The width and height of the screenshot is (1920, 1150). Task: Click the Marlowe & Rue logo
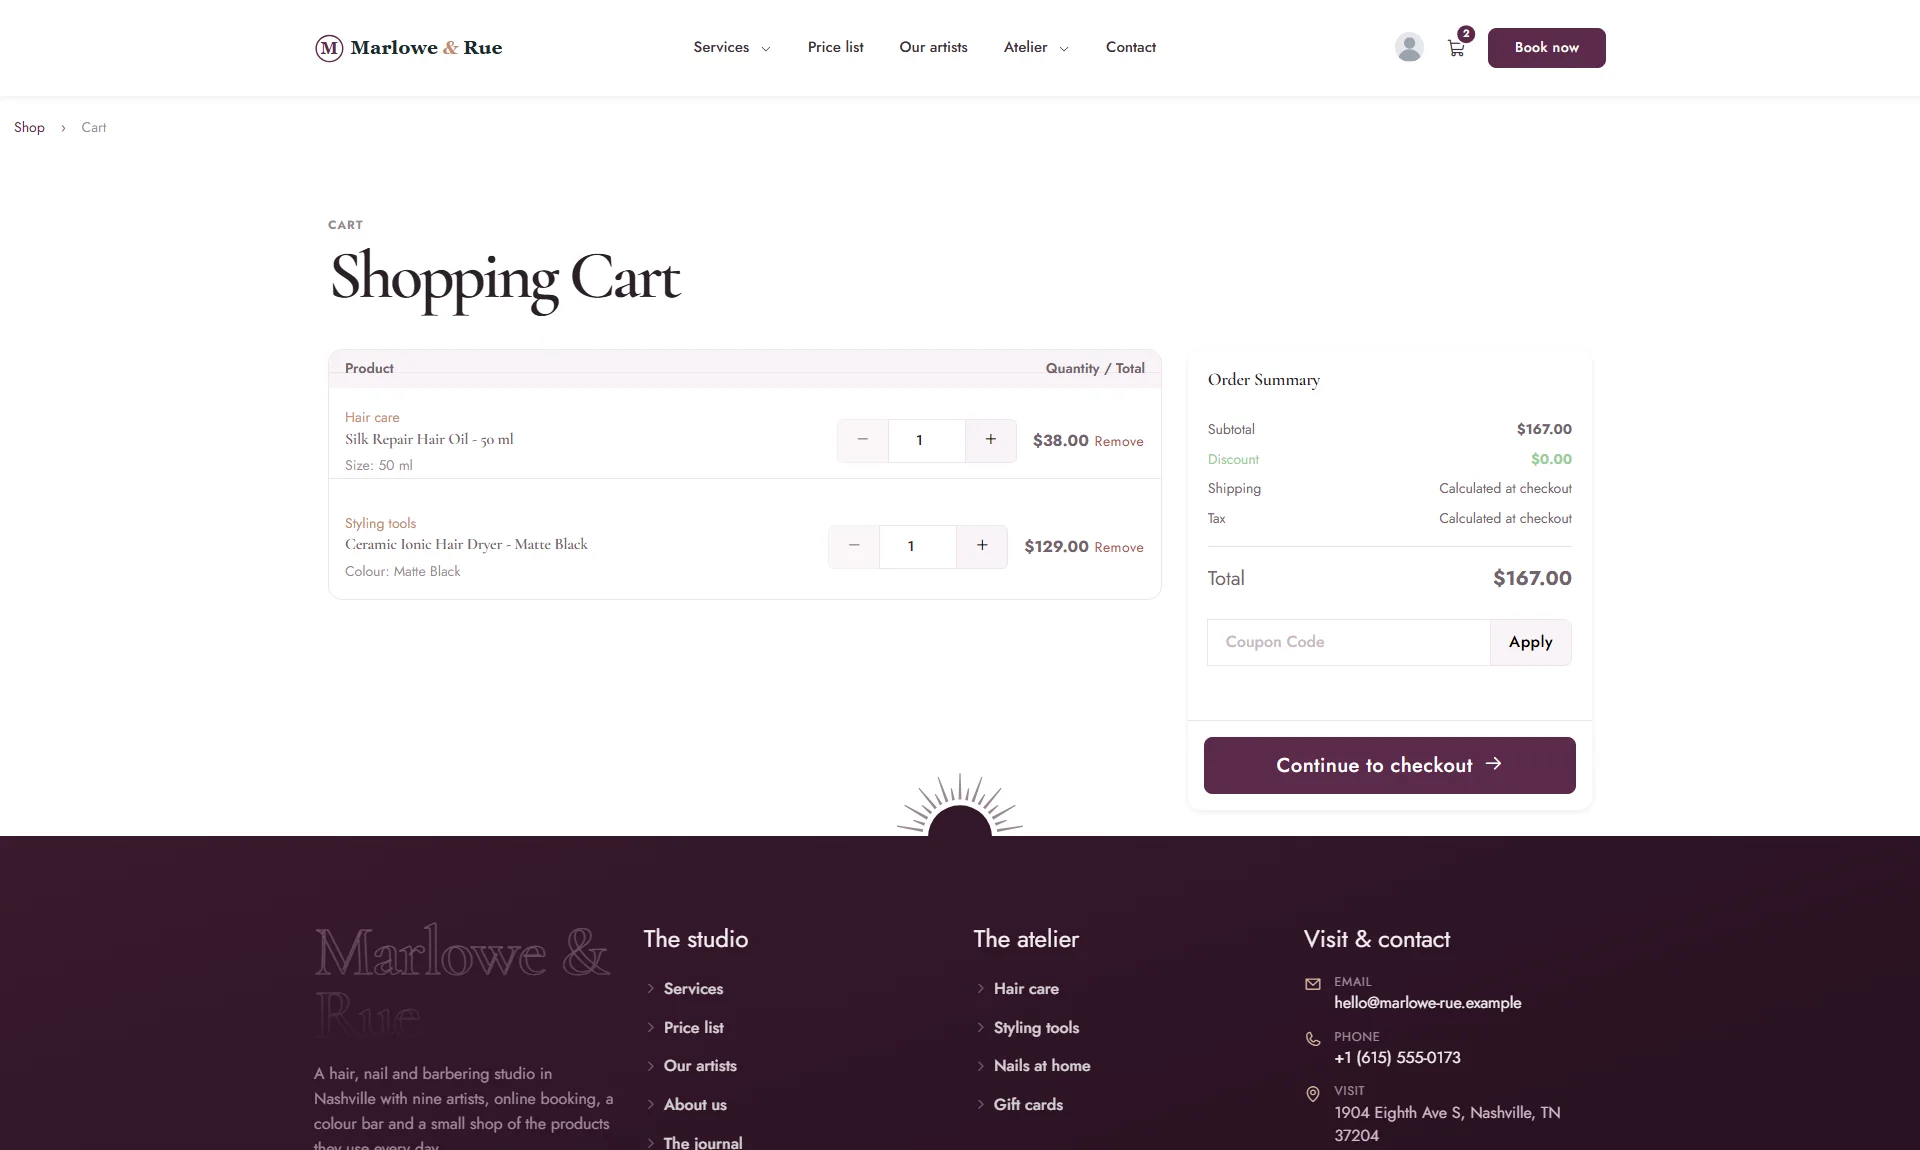click(x=408, y=47)
